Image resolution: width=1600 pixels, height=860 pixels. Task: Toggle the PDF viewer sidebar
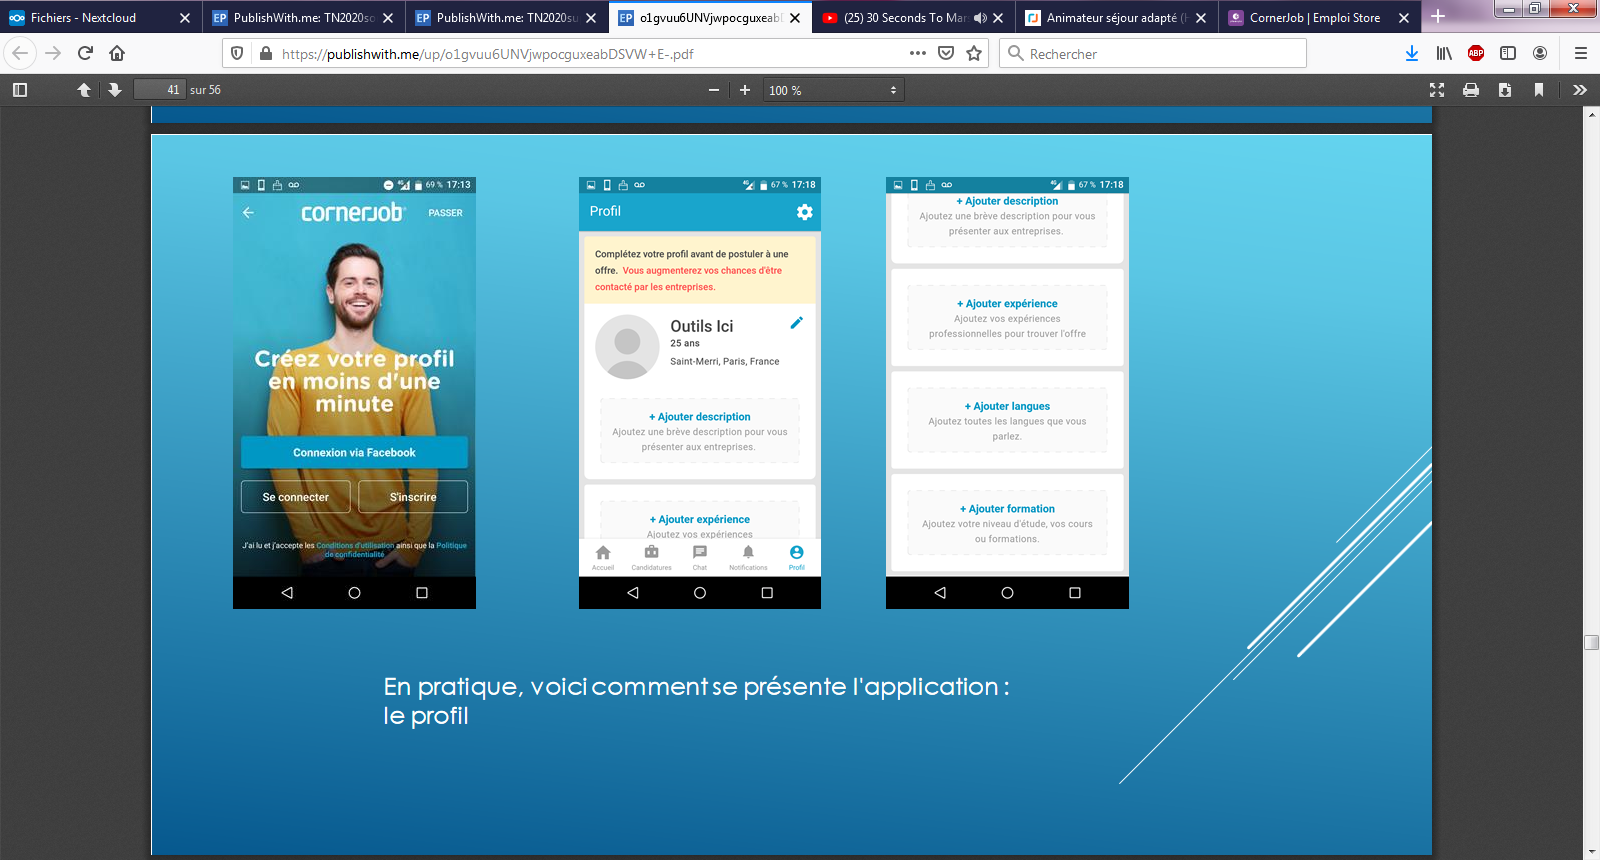pos(19,90)
